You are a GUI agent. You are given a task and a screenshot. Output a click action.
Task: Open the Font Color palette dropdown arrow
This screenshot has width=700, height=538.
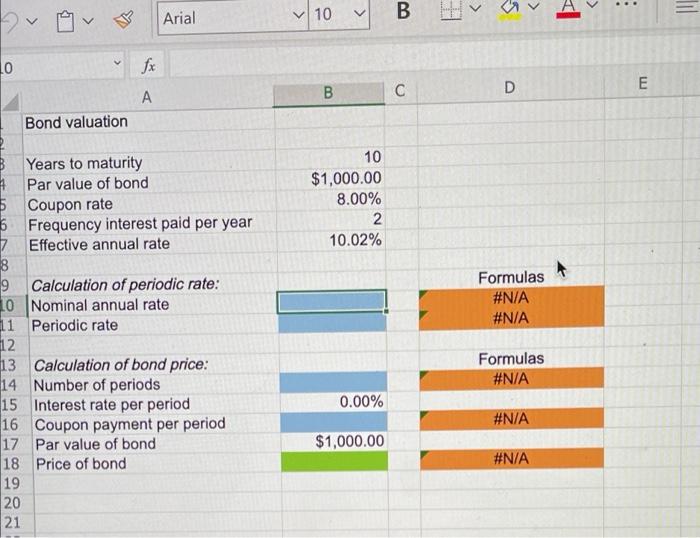click(592, 5)
